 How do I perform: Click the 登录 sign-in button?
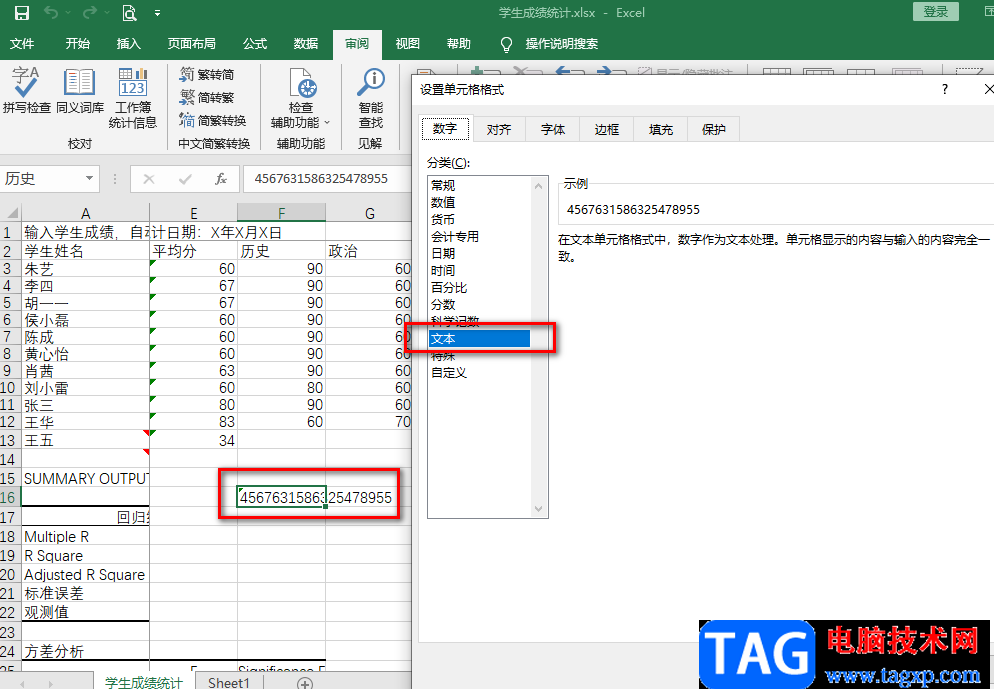pos(936,11)
